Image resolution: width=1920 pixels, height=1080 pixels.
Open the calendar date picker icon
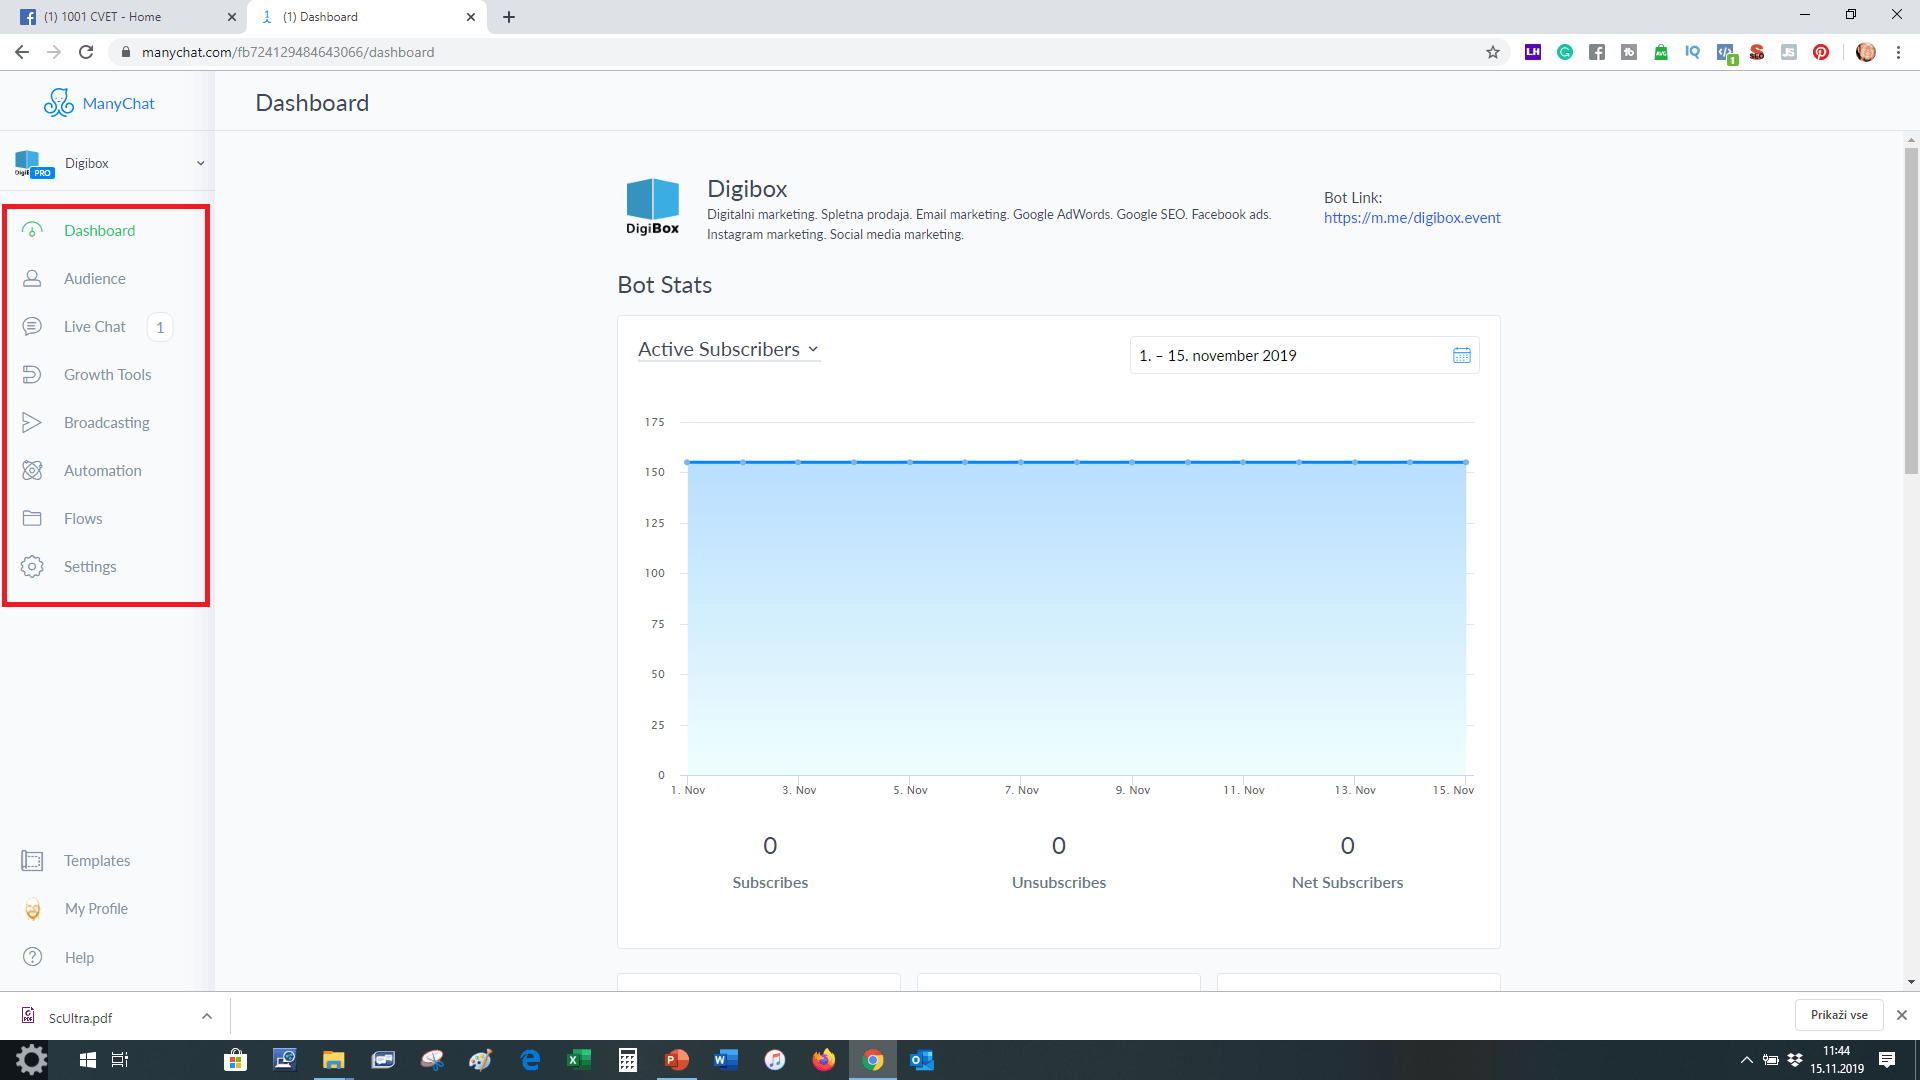pyautogui.click(x=1461, y=356)
